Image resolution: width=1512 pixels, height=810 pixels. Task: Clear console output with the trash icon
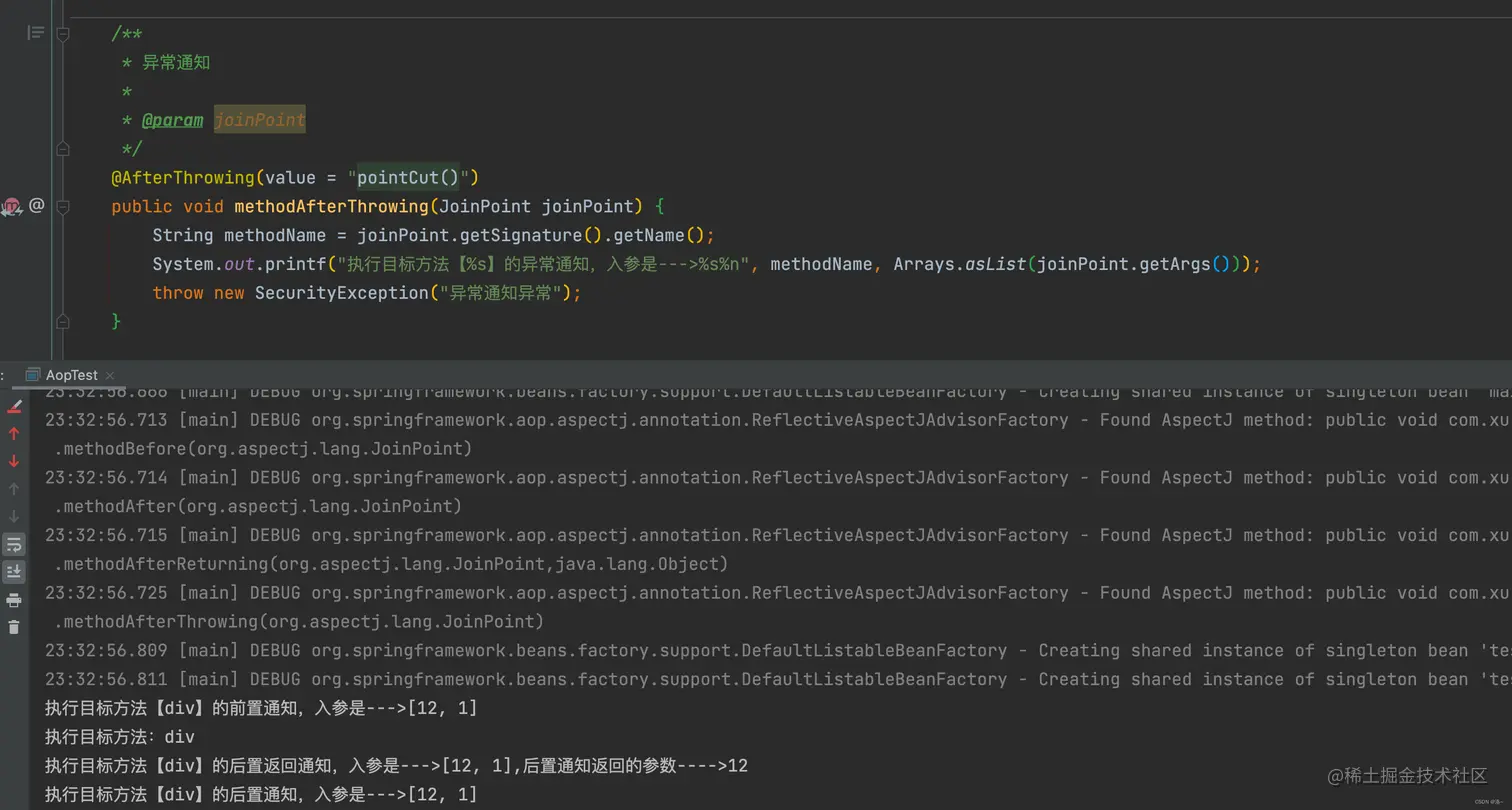(14, 627)
